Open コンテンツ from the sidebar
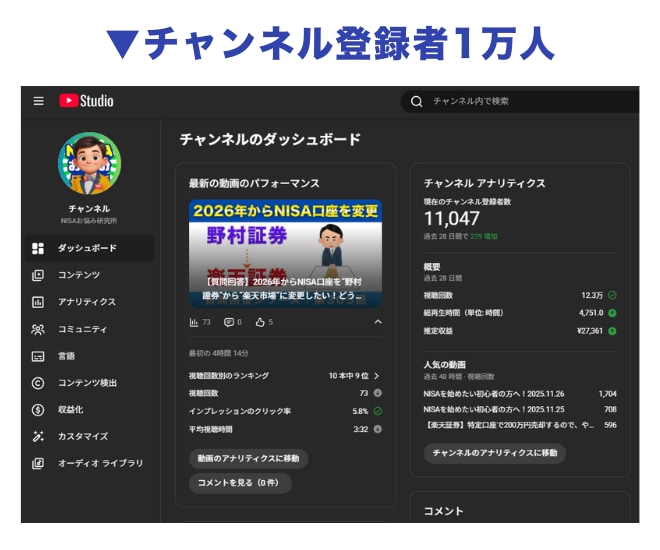The height and width of the screenshot is (550, 660). click(x=89, y=275)
